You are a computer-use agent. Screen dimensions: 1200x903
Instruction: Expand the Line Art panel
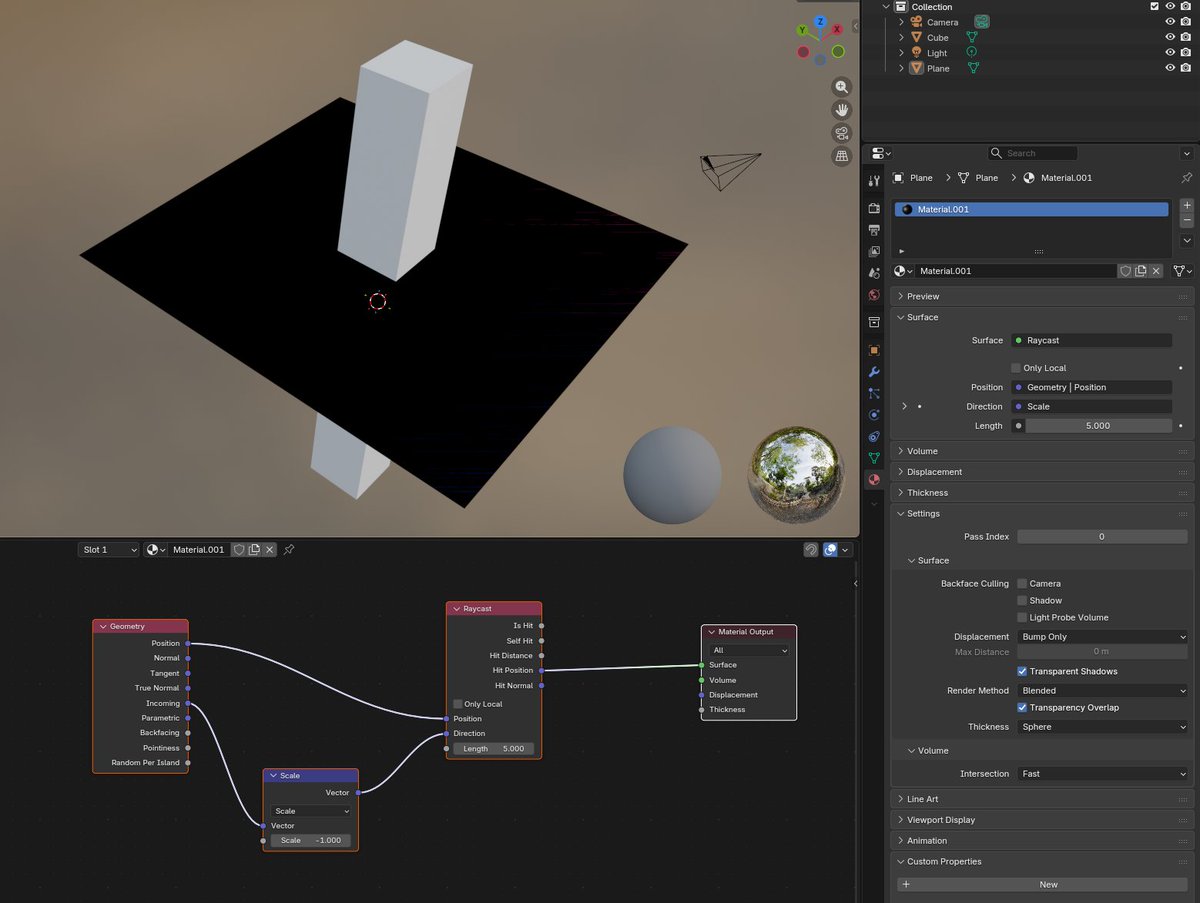[x=1042, y=799]
